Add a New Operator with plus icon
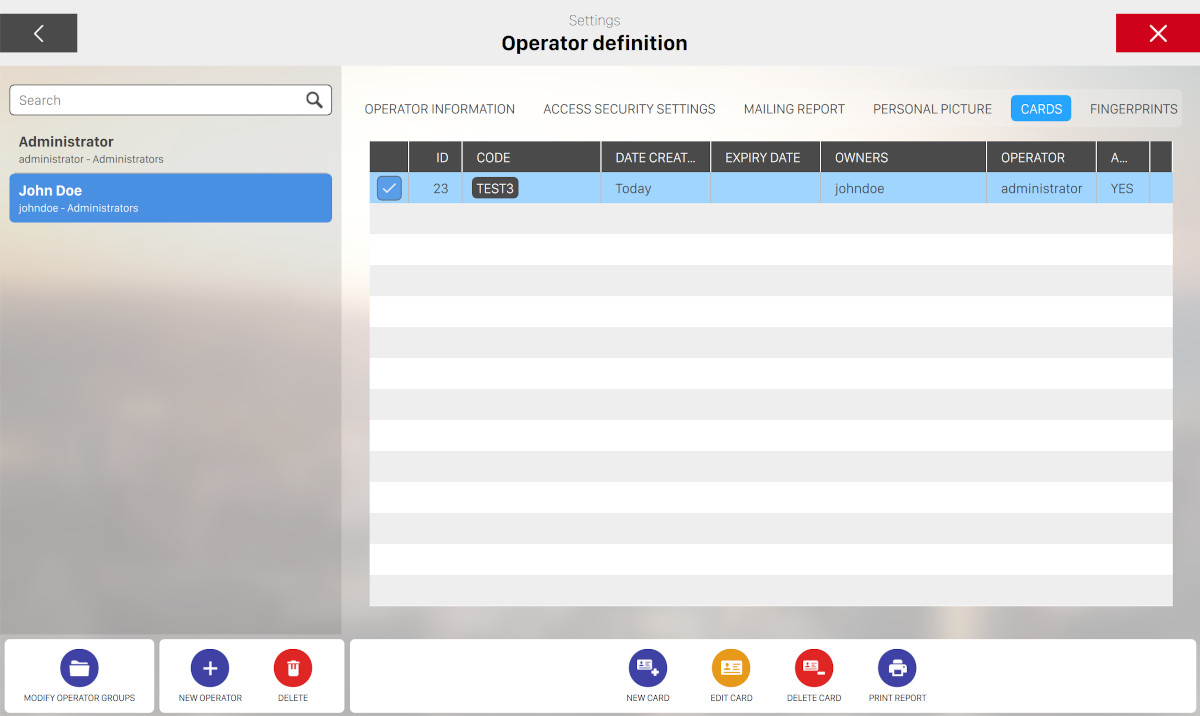The height and width of the screenshot is (716, 1200). (x=210, y=668)
